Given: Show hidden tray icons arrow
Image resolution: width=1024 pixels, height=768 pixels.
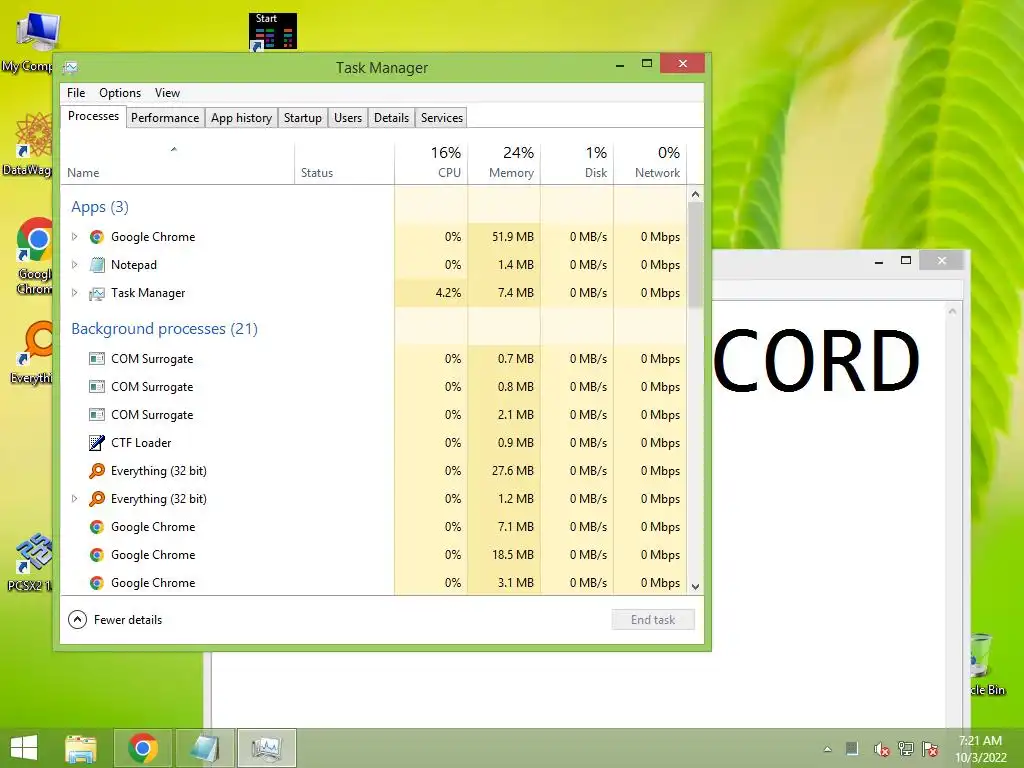Looking at the screenshot, I should point(827,749).
